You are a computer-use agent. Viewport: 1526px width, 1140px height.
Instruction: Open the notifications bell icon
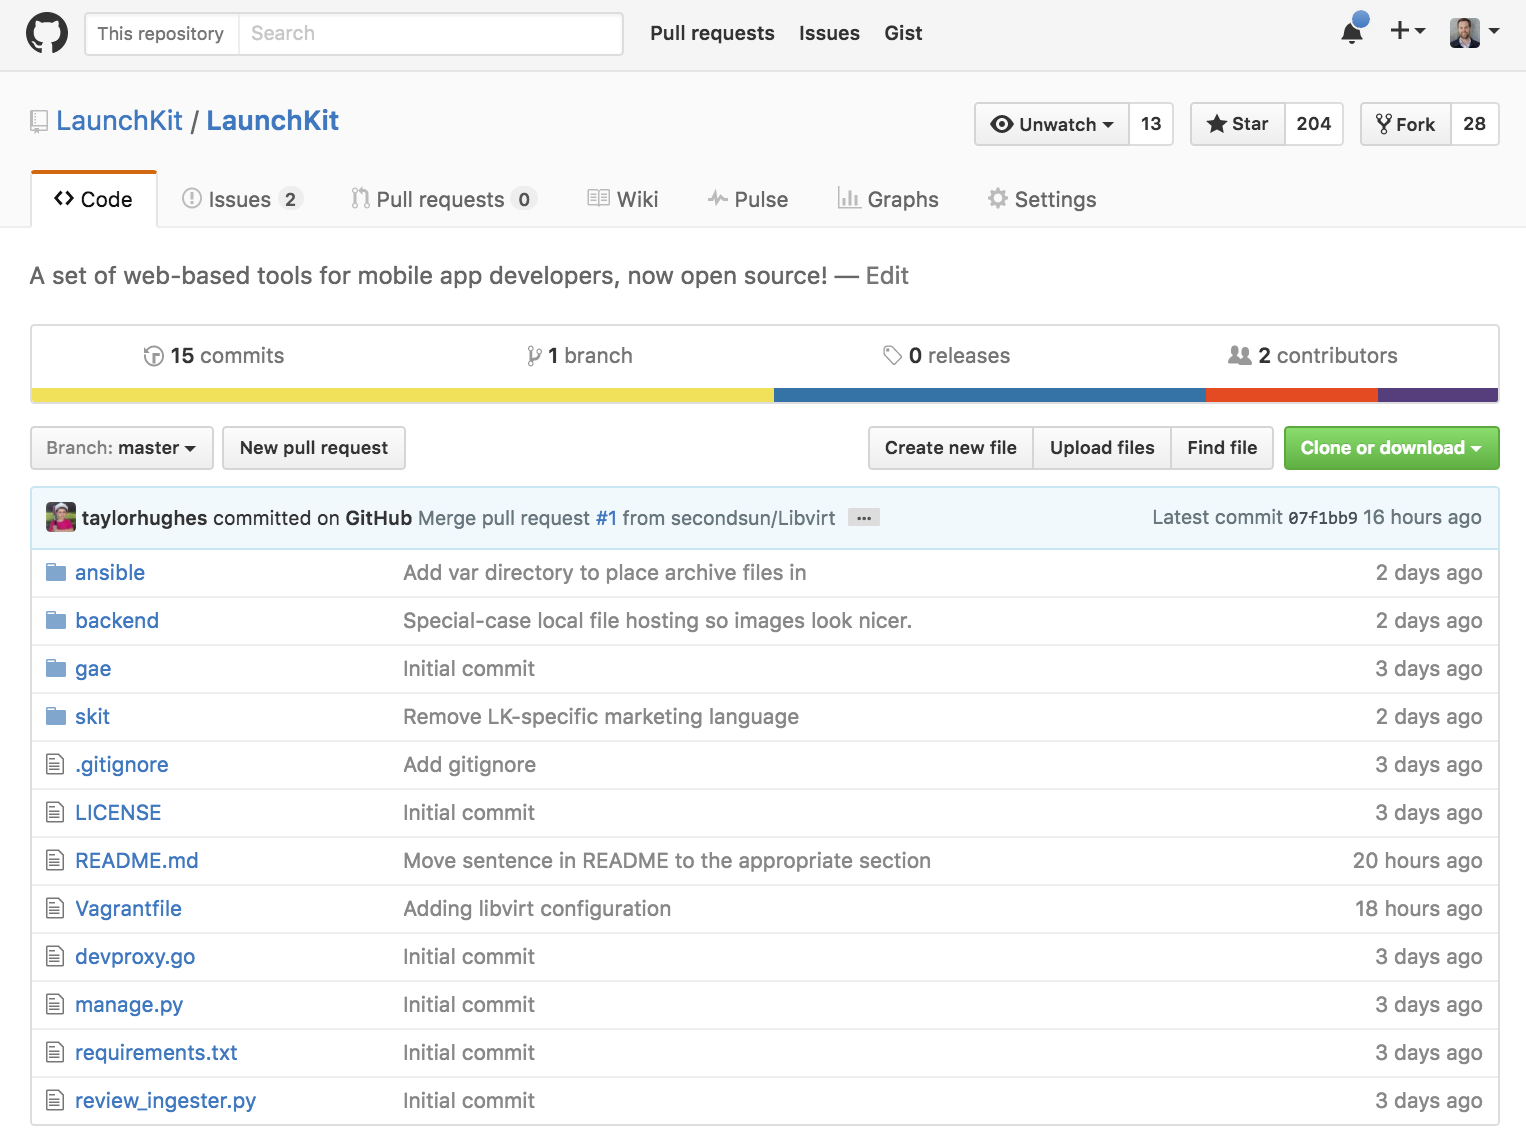(1352, 32)
